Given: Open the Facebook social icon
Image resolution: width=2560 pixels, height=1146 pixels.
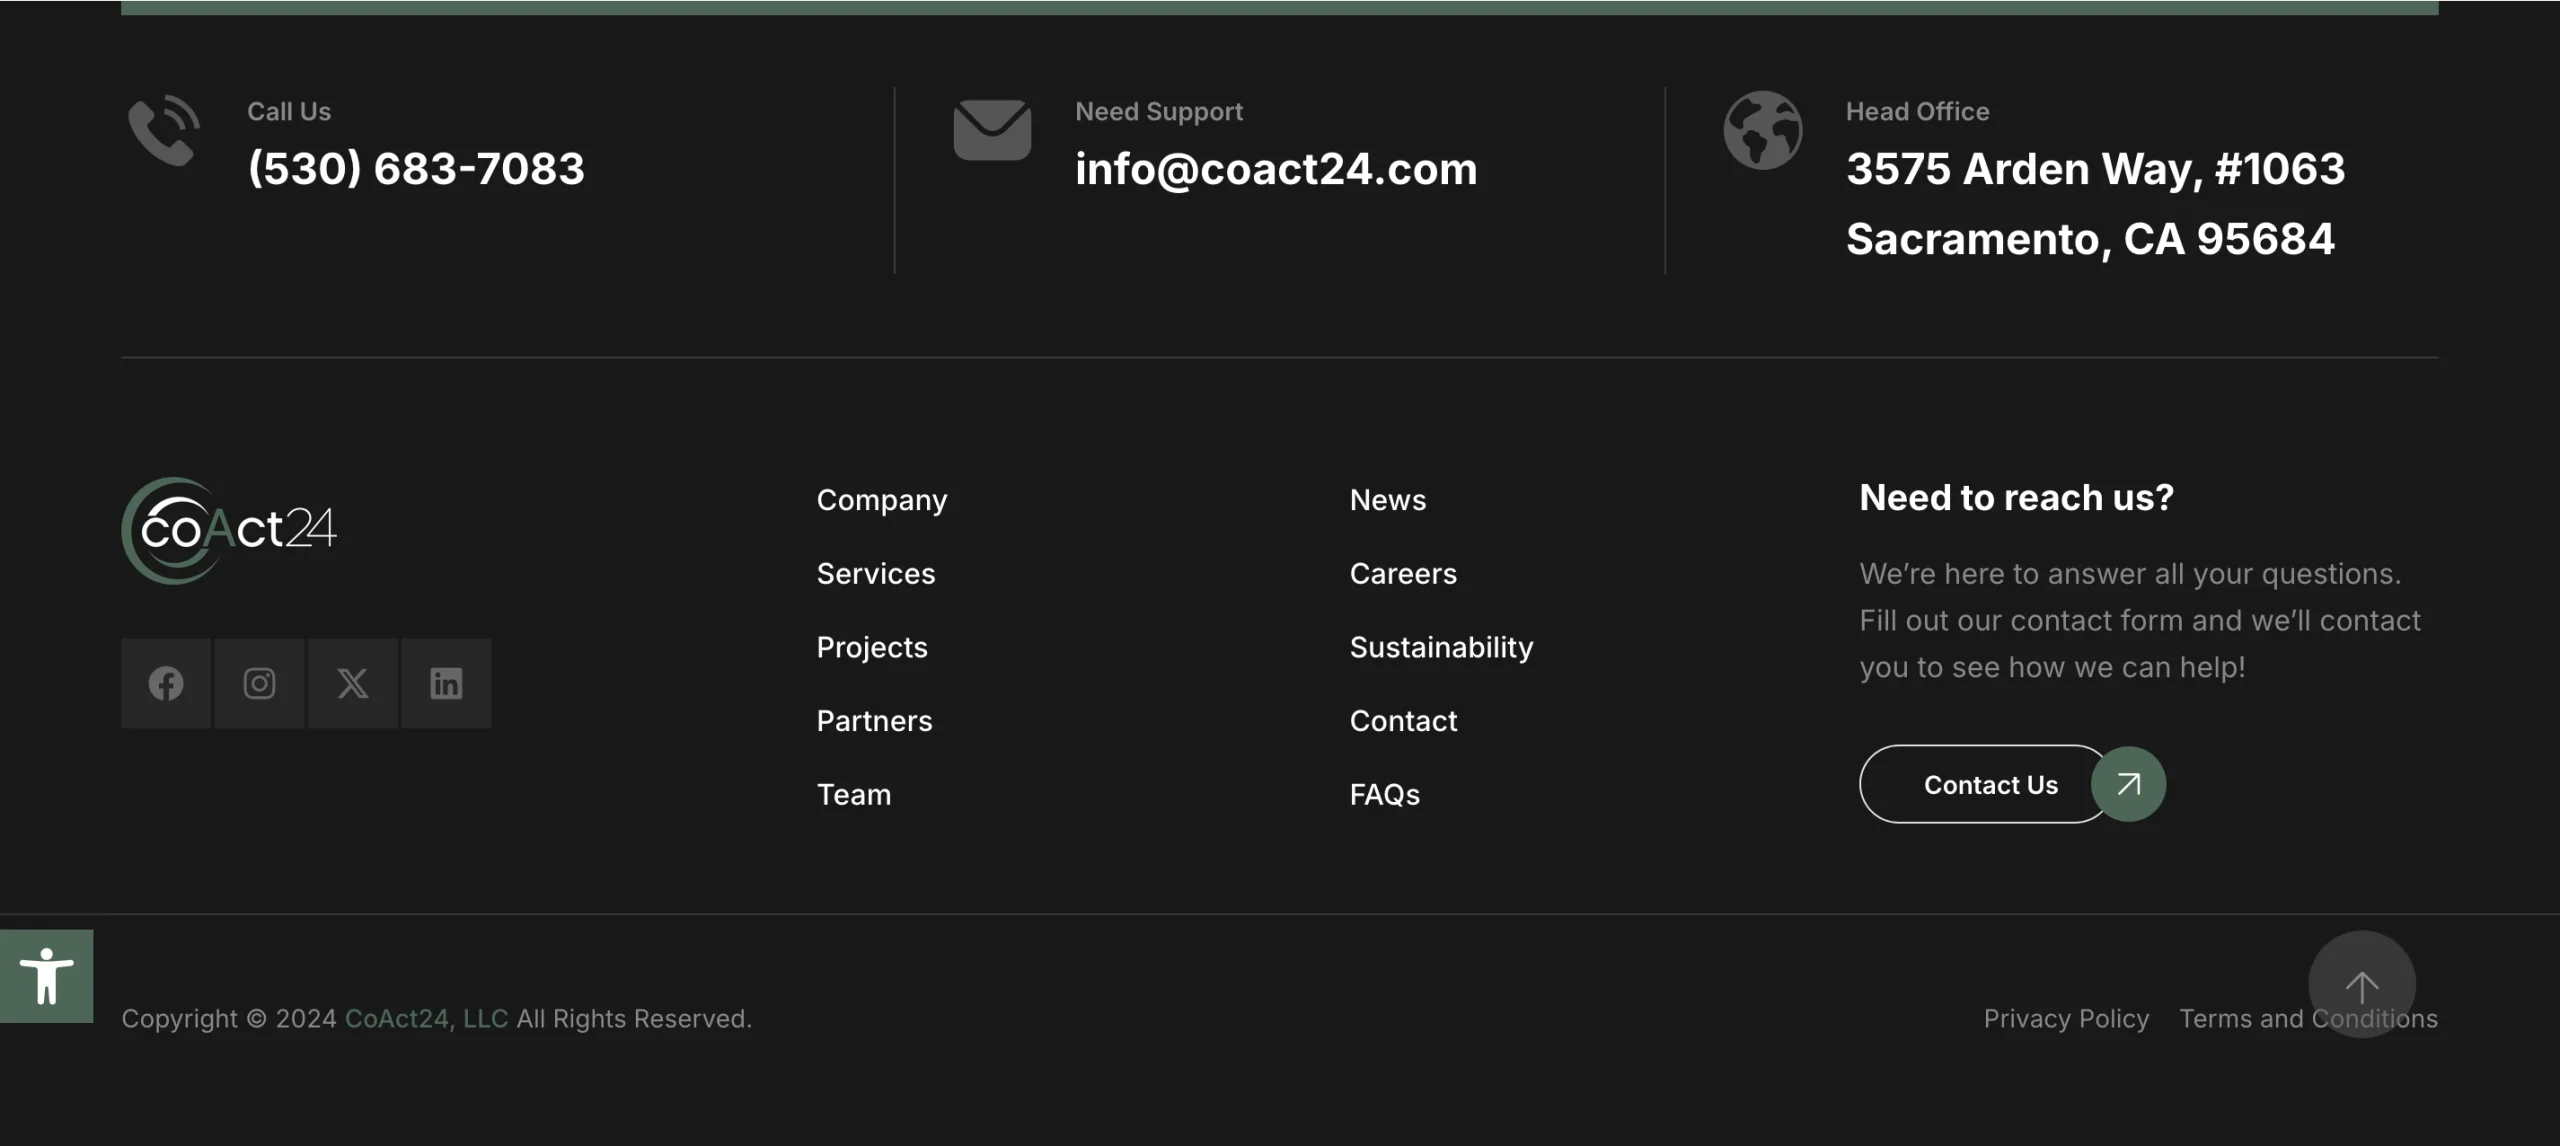Looking at the screenshot, I should pos(166,684).
